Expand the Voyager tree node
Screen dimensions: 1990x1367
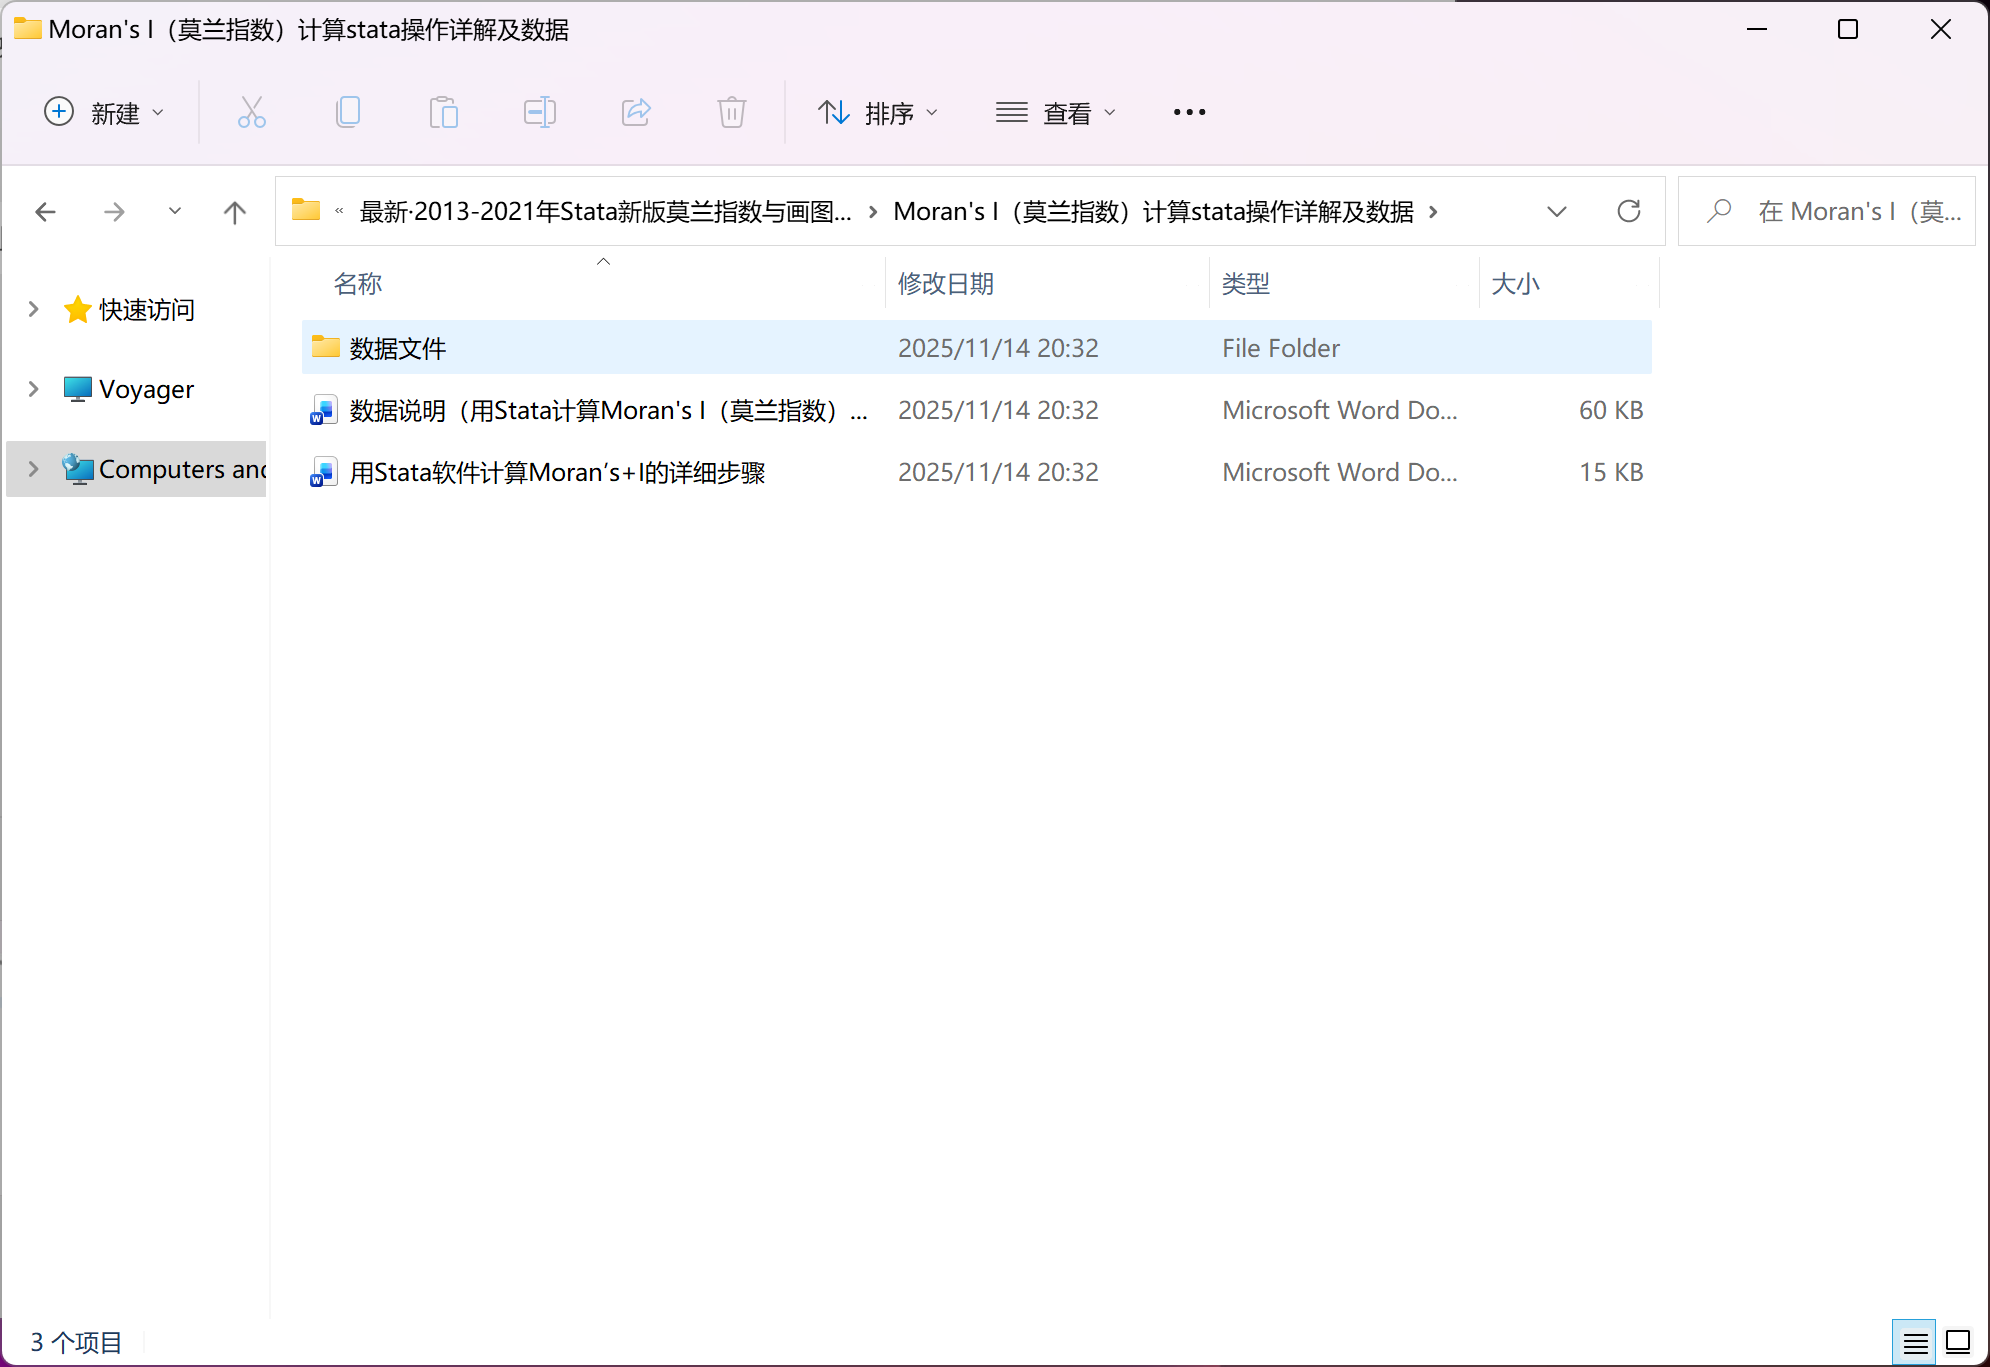coord(33,389)
